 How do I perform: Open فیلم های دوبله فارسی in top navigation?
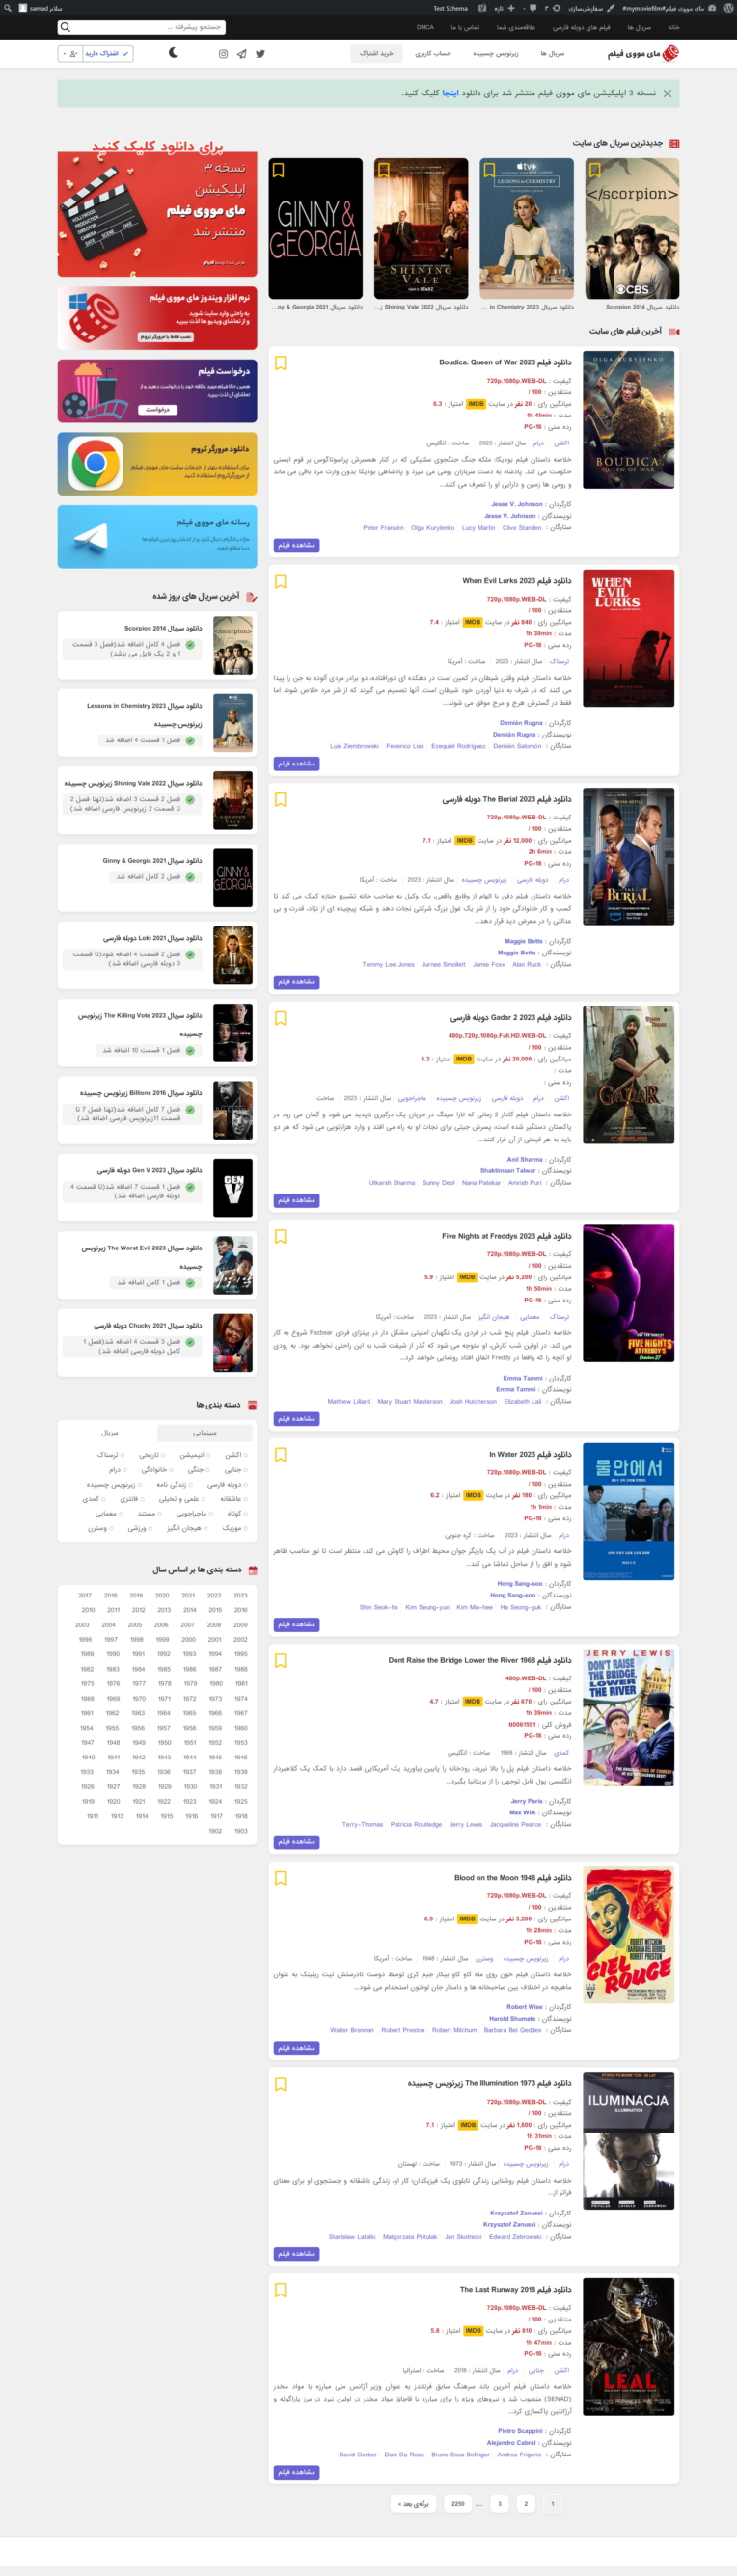581,27
